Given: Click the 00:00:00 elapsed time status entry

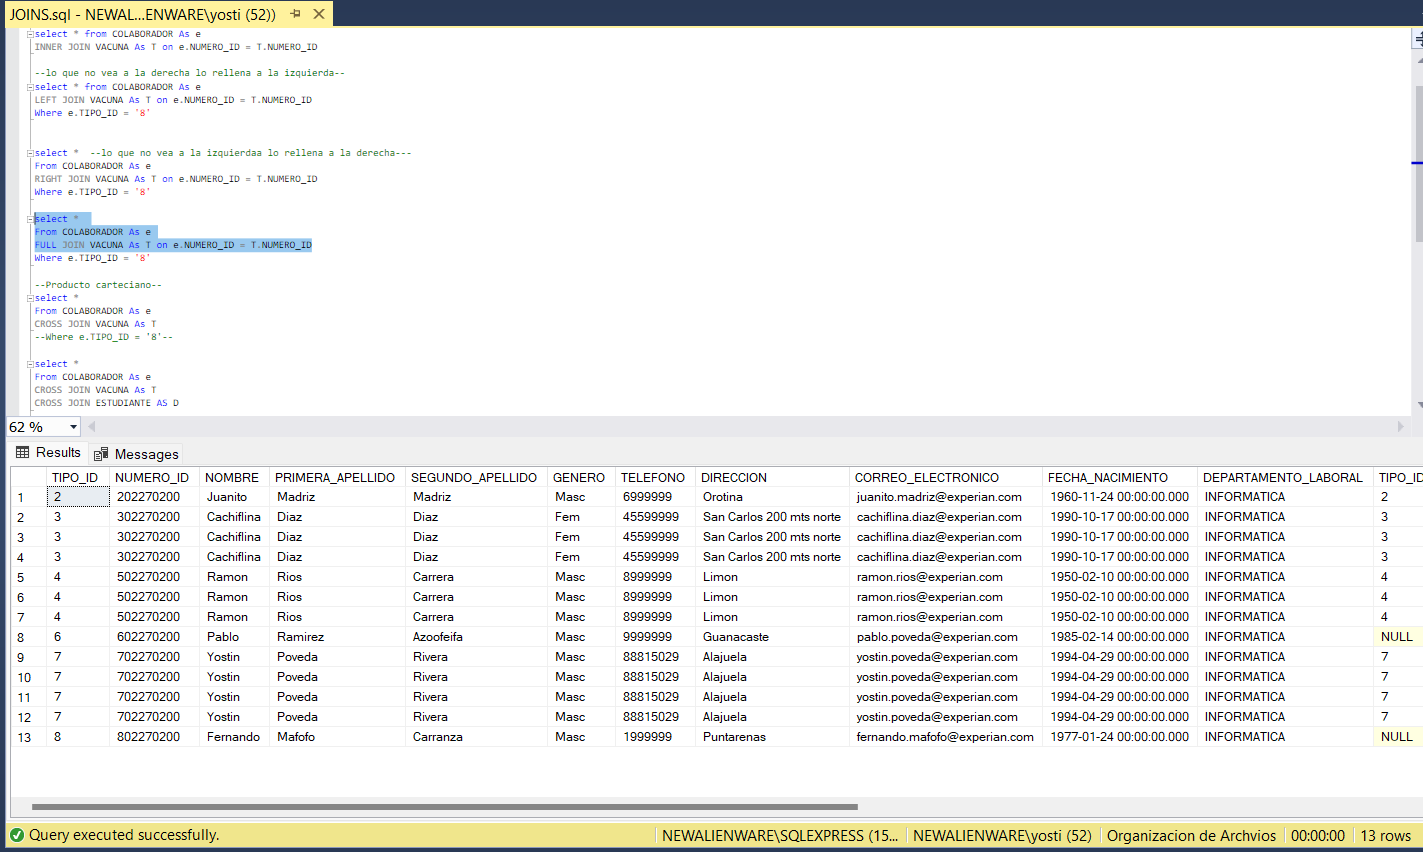Looking at the screenshot, I should pyautogui.click(x=1317, y=835).
